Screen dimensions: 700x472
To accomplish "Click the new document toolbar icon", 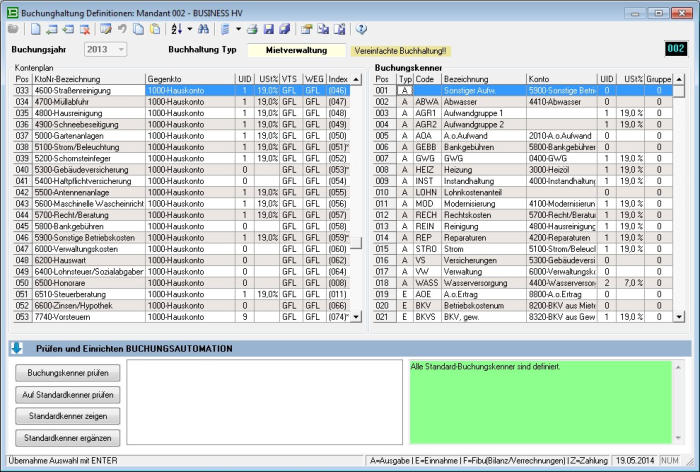I will point(35,29).
